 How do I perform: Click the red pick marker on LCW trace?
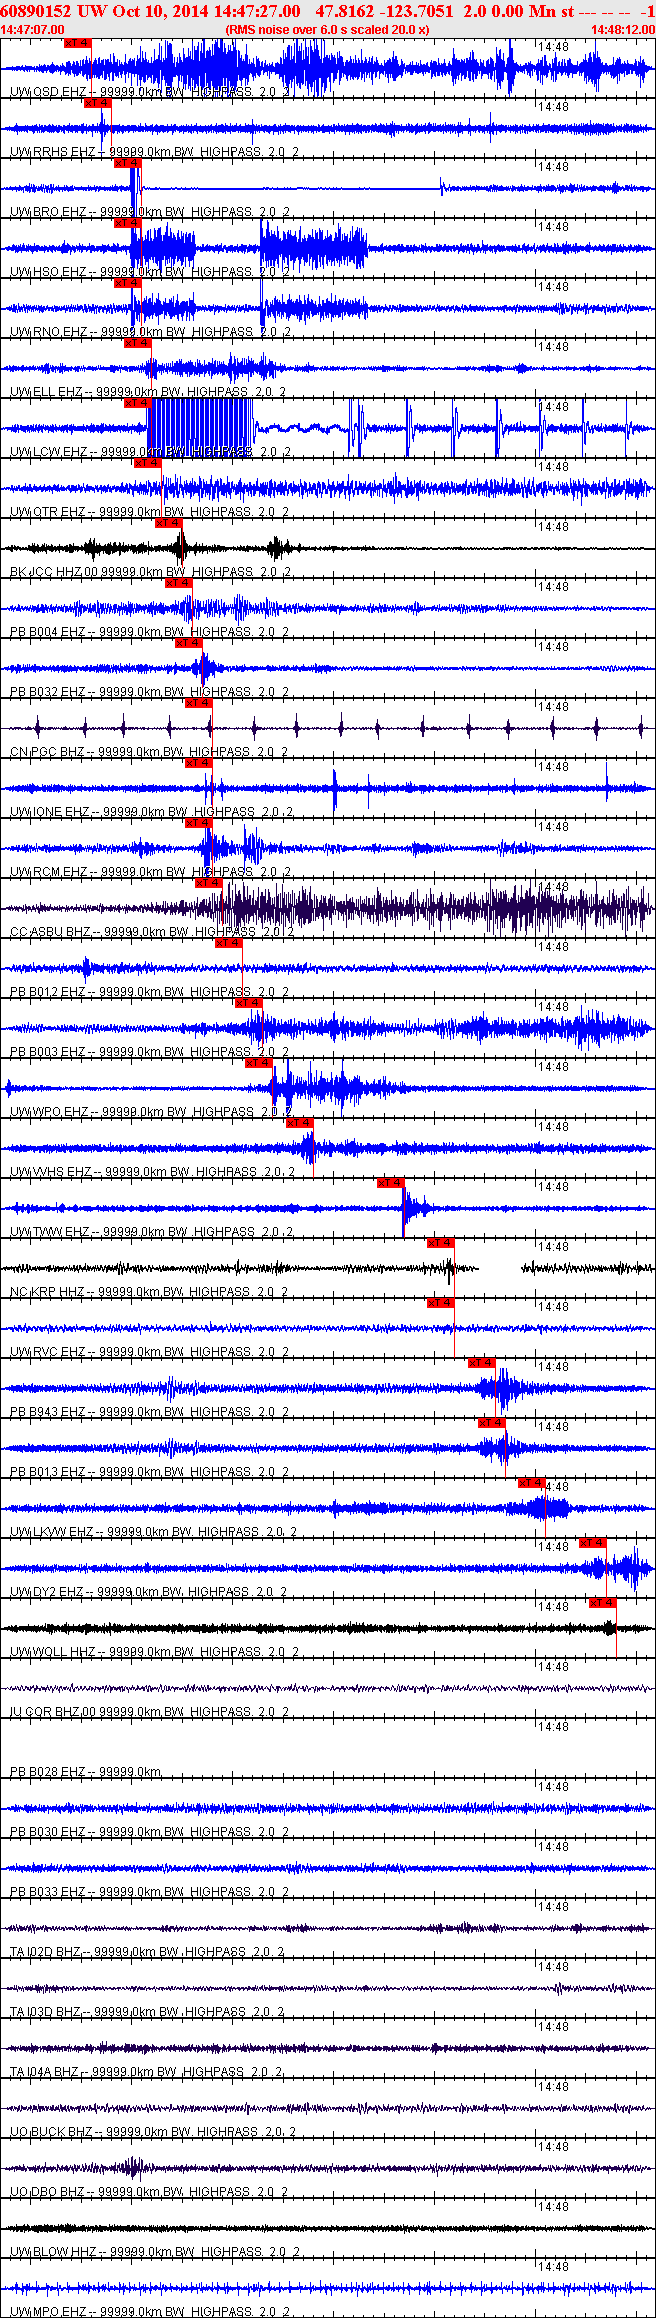[x=137, y=403]
